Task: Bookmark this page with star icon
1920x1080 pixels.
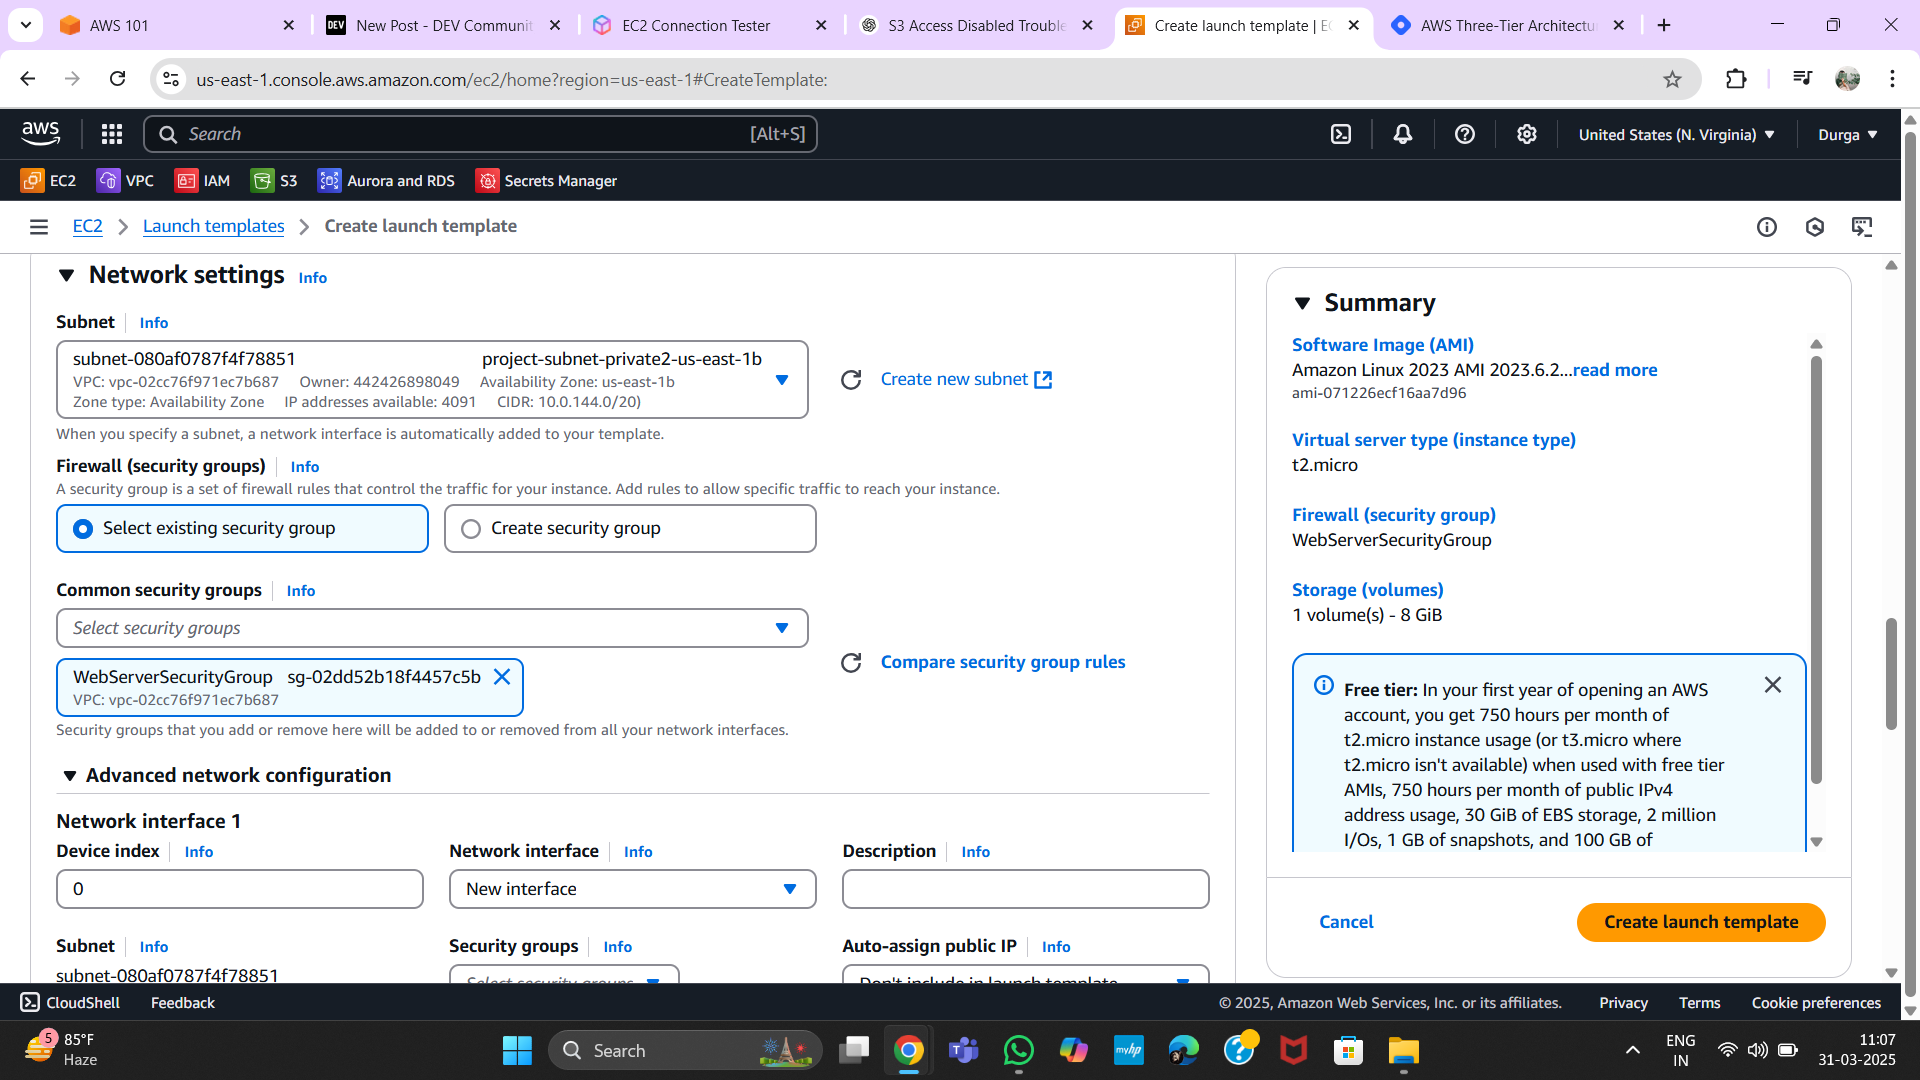Action: click(1672, 79)
